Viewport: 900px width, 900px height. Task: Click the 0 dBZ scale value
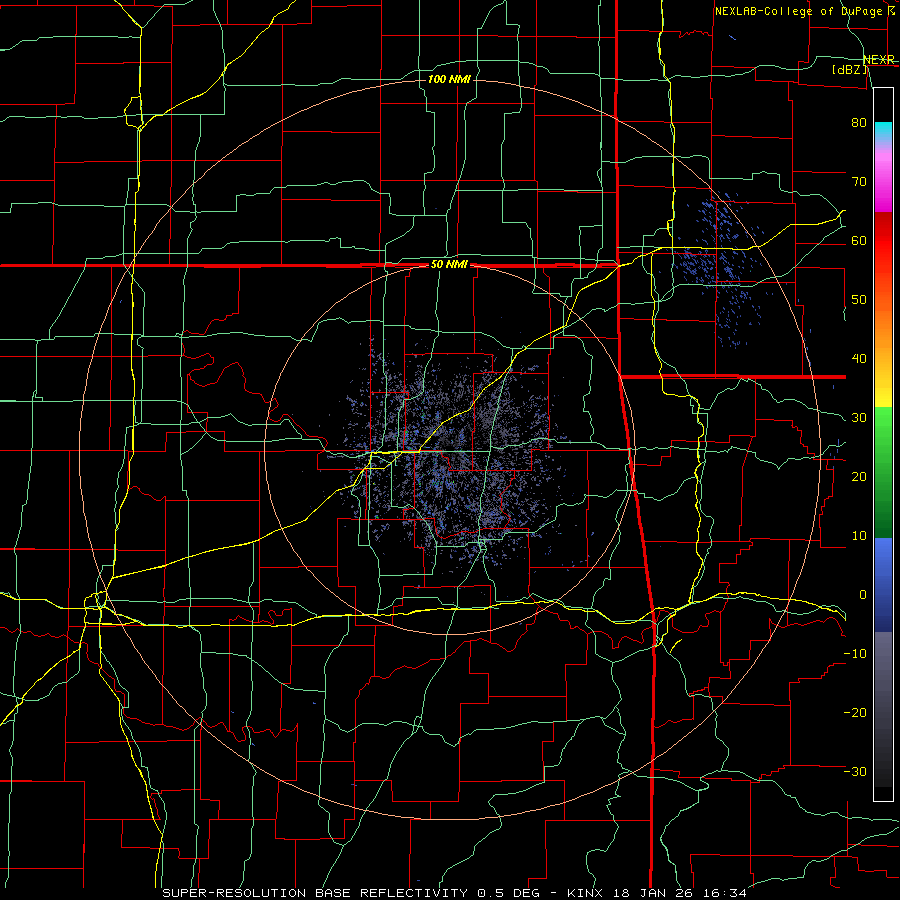pyautogui.click(x=863, y=595)
